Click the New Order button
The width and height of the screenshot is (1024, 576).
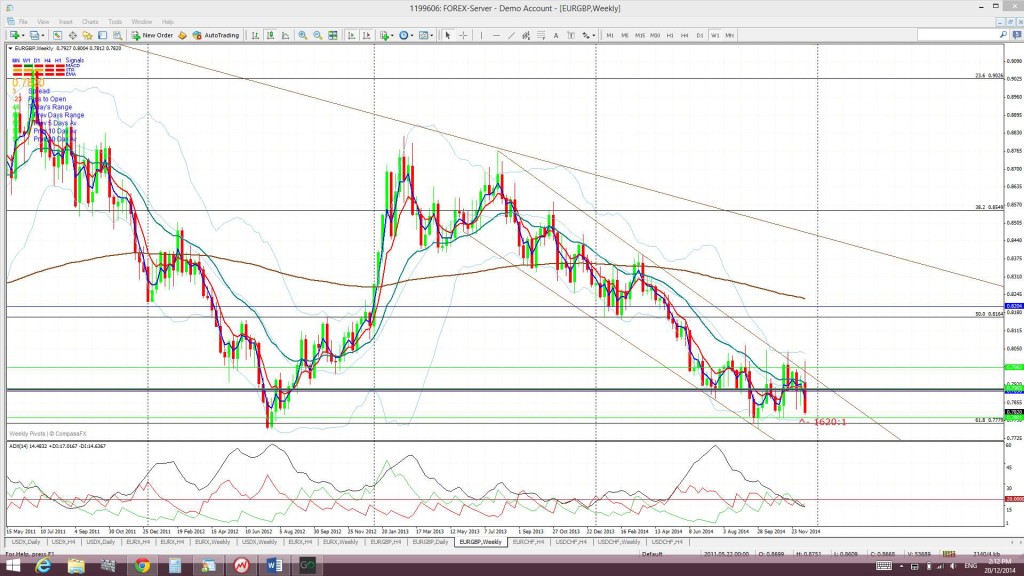point(152,35)
